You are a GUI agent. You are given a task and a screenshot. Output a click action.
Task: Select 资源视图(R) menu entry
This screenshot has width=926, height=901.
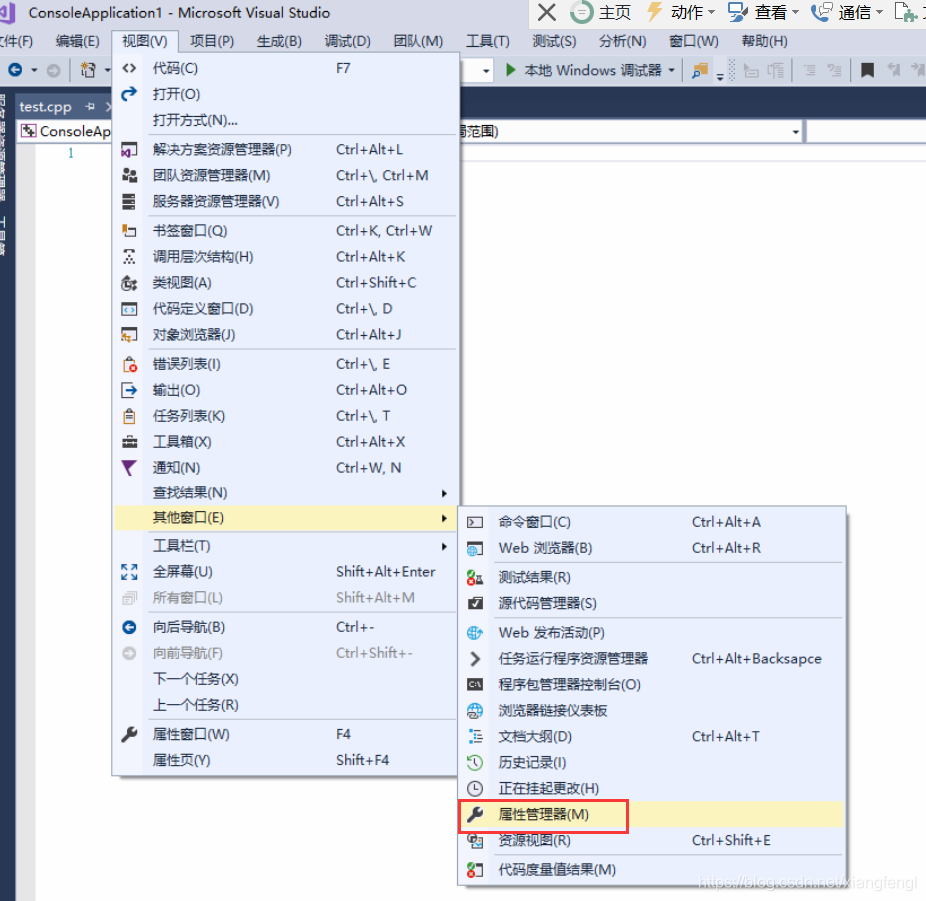pyautogui.click(x=651, y=841)
